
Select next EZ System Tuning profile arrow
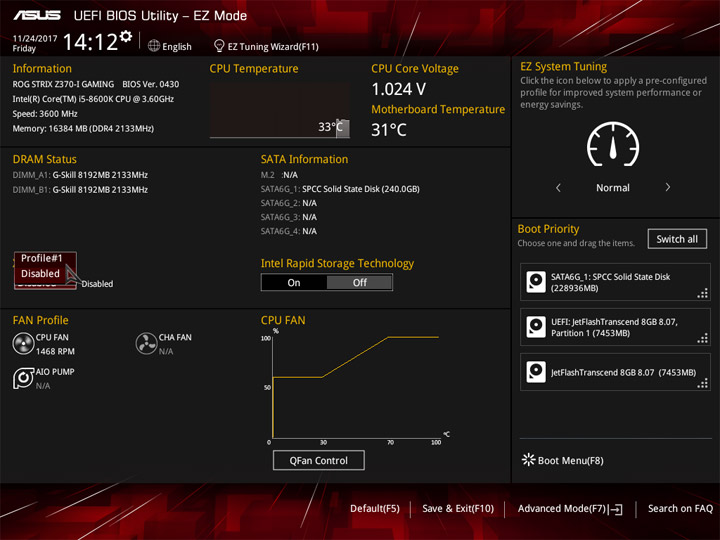pyautogui.click(x=668, y=187)
